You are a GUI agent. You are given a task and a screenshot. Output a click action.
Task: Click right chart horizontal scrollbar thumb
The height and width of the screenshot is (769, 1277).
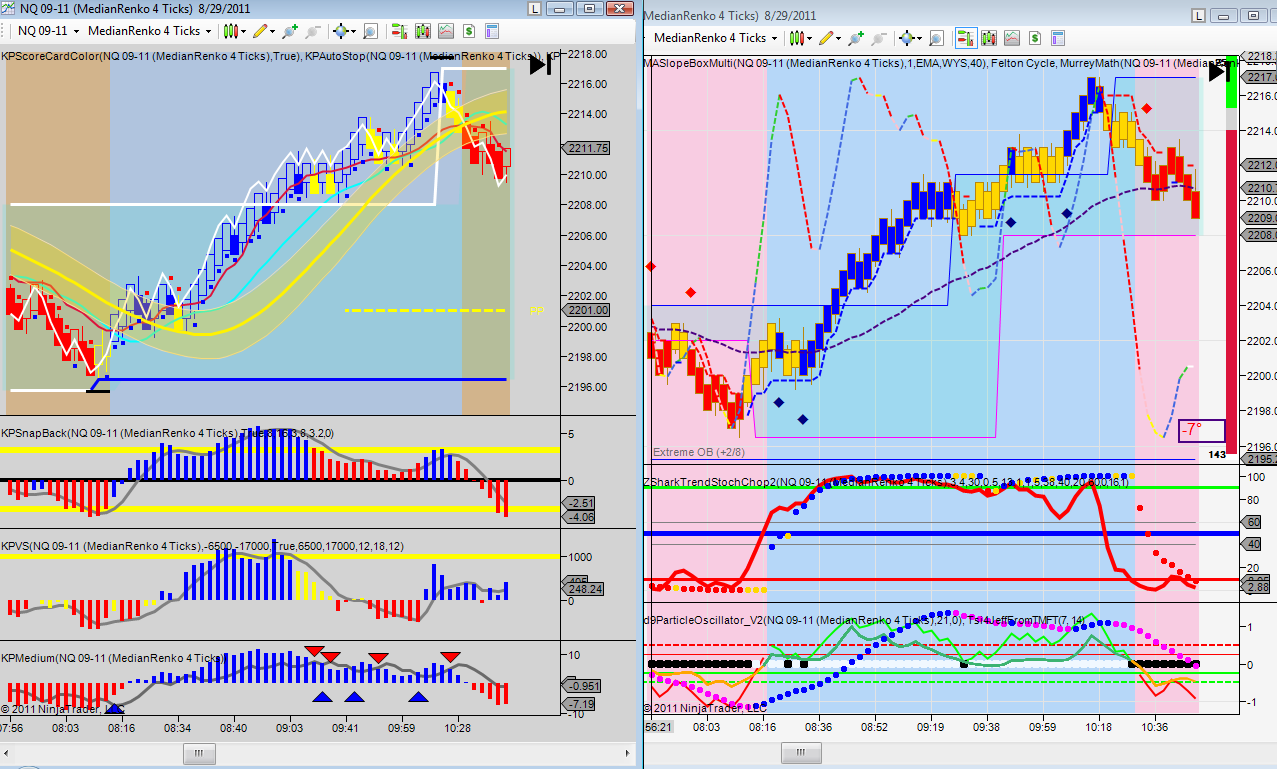click(x=800, y=754)
